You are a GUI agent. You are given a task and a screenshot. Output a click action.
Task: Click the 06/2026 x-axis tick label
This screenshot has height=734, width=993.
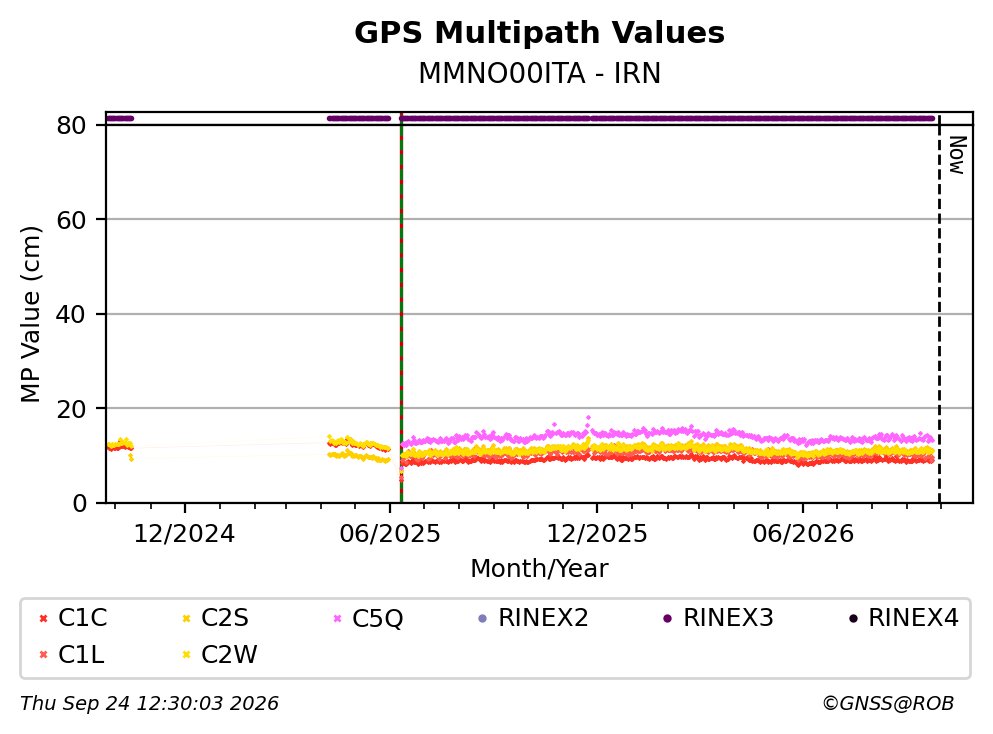(x=803, y=534)
